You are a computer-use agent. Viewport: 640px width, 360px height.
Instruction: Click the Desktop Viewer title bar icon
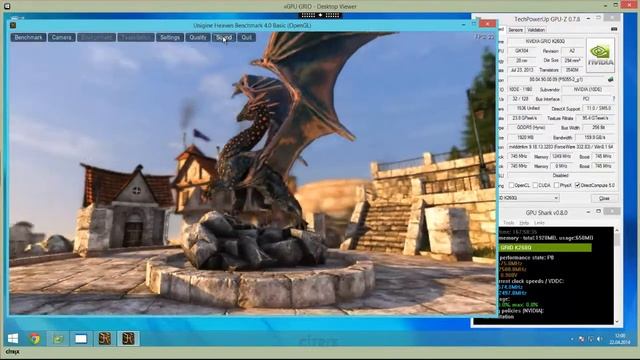pos(7,6)
